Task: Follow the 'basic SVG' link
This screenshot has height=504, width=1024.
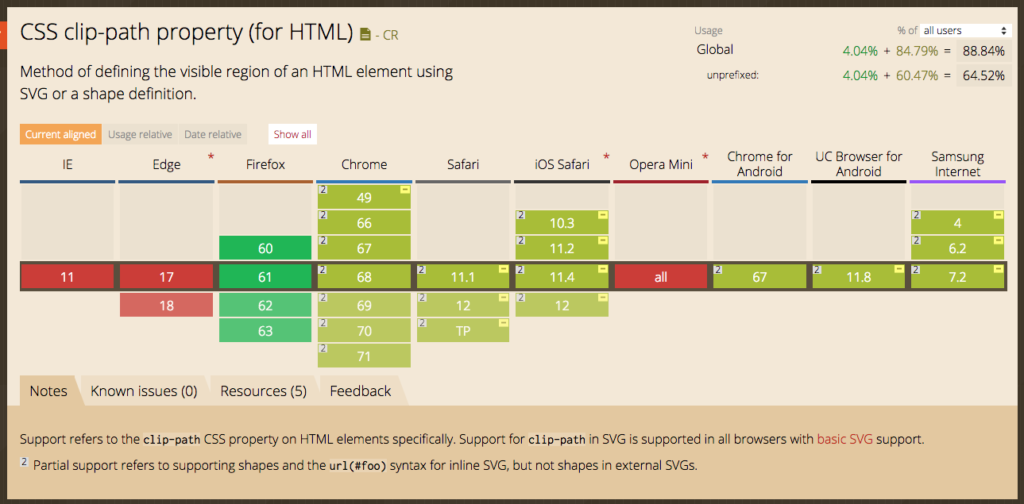Action: tap(845, 439)
